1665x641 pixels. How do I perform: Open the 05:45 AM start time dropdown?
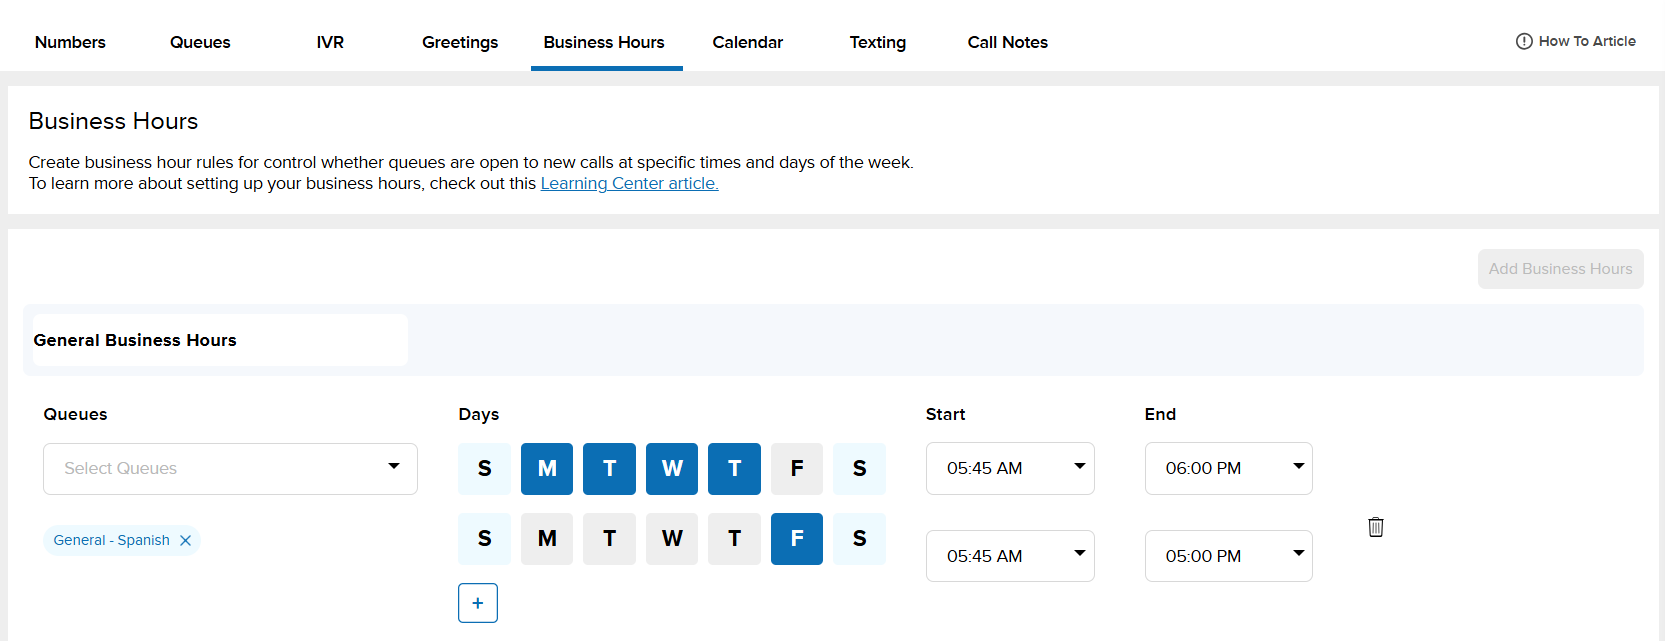click(x=1009, y=468)
